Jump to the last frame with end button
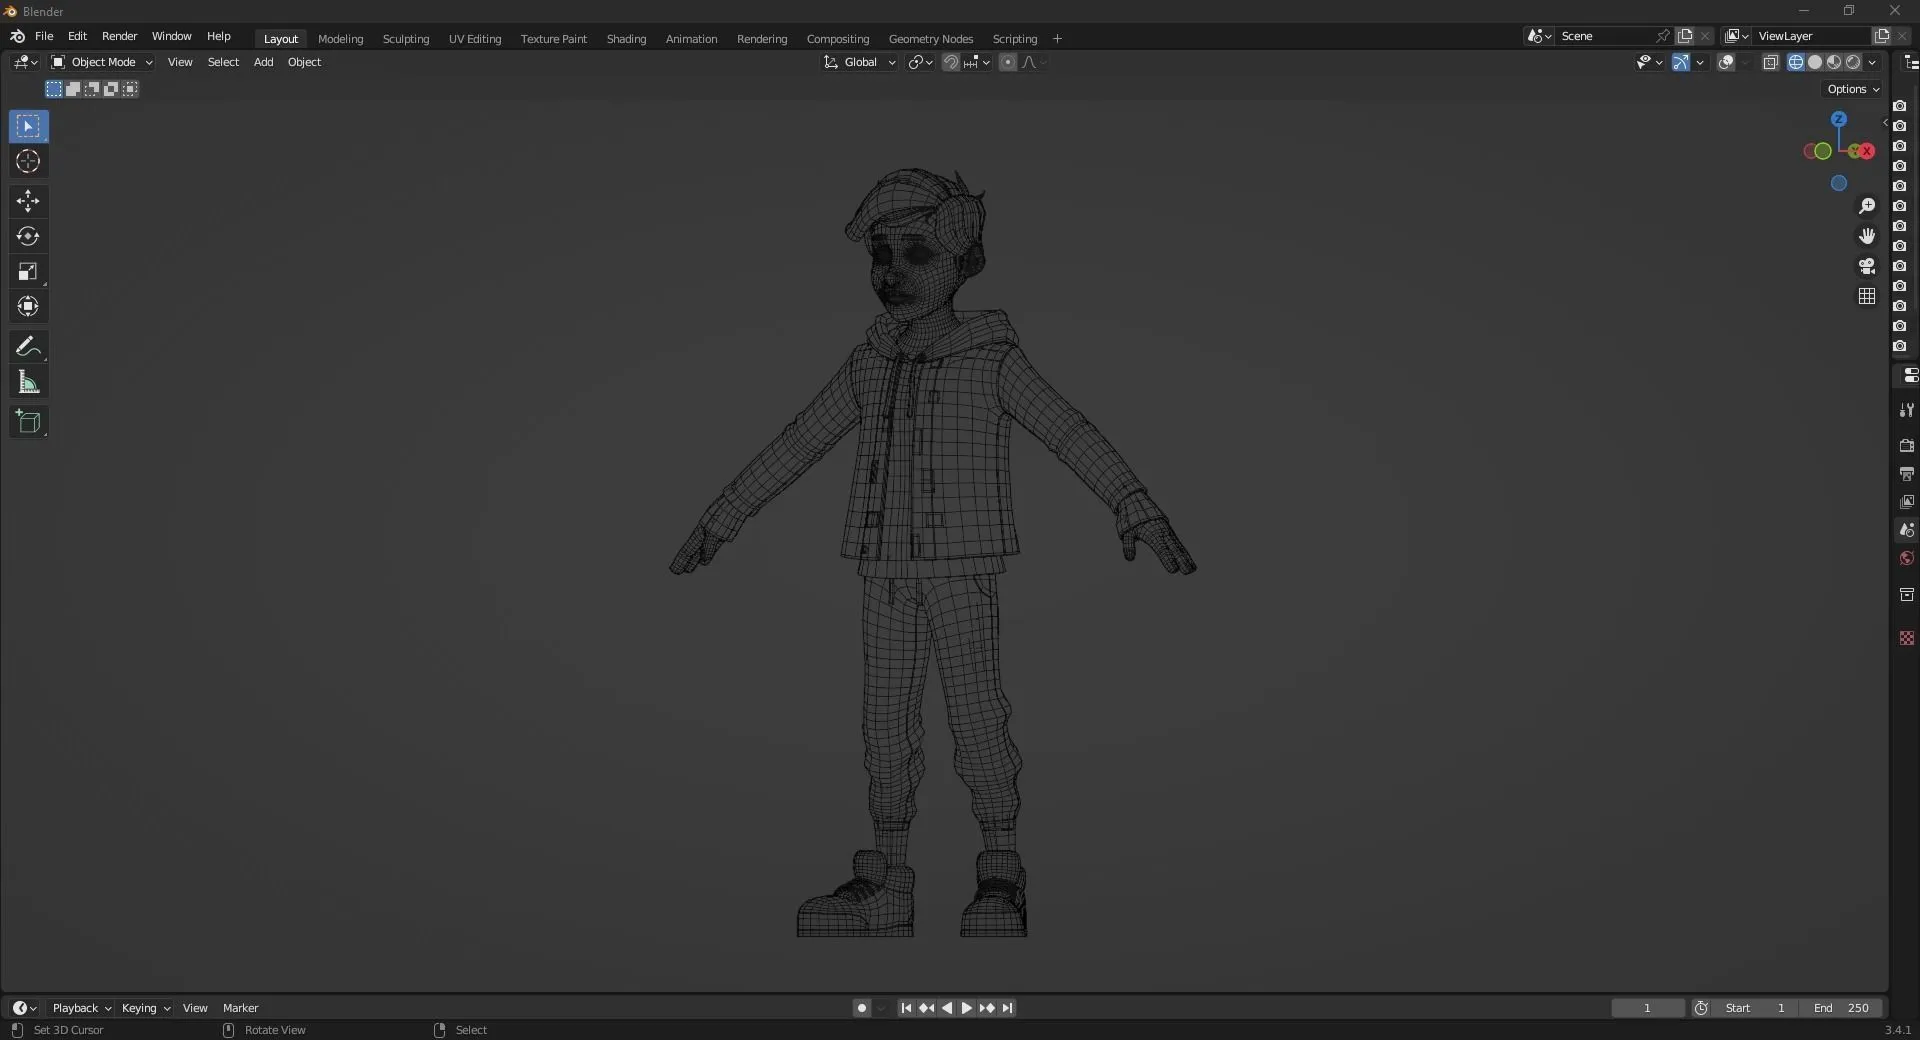Viewport: 1920px width, 1040px height. pyautogui.click(x=1009, y=1008)
